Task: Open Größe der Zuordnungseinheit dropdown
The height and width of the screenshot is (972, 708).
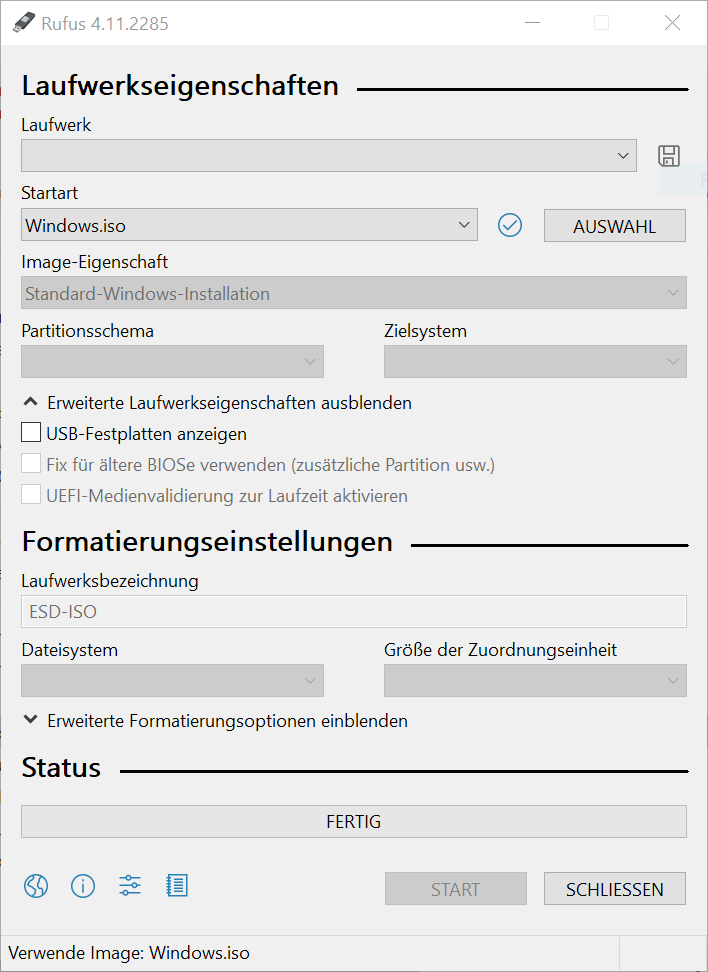Action: point(535,681)
